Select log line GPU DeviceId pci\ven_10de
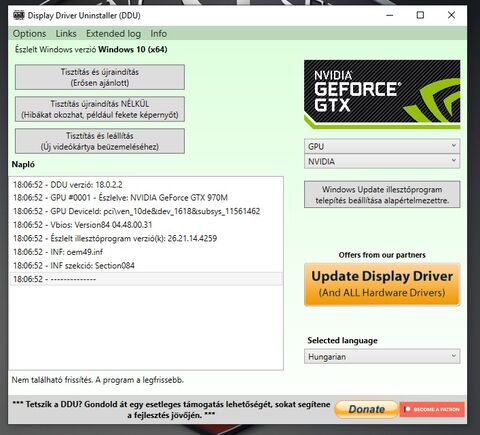Viewport: 480px width, 435px height. (146, 211)
